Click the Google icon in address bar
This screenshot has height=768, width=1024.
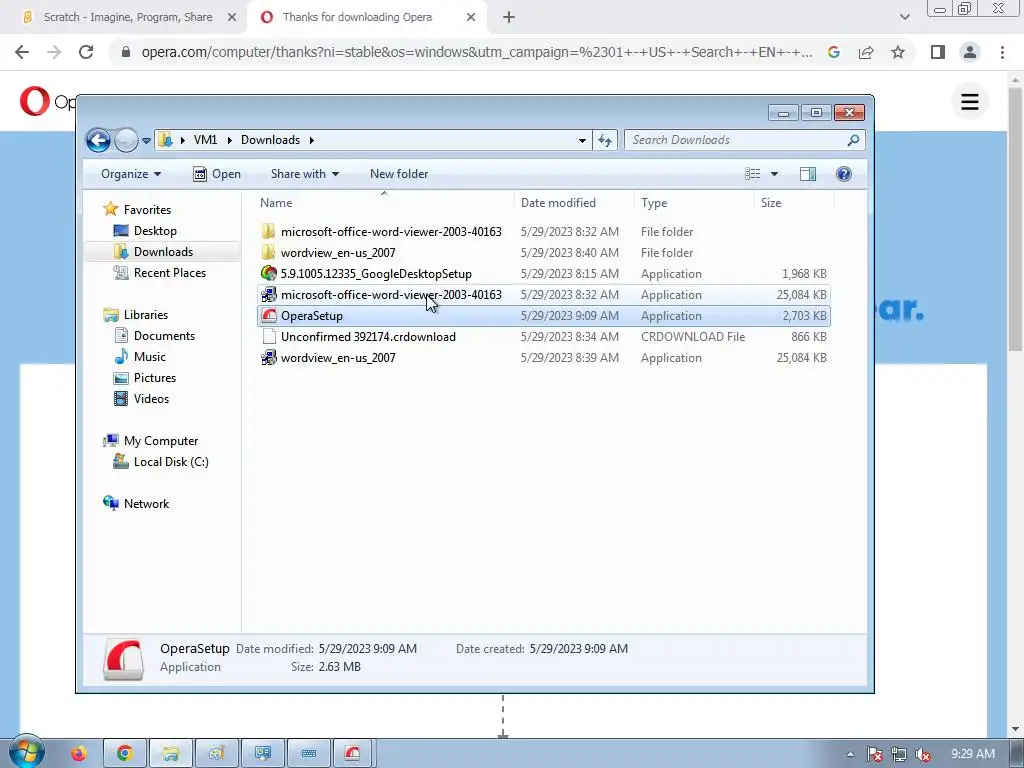pyautogui.click(x=833, y=52)
